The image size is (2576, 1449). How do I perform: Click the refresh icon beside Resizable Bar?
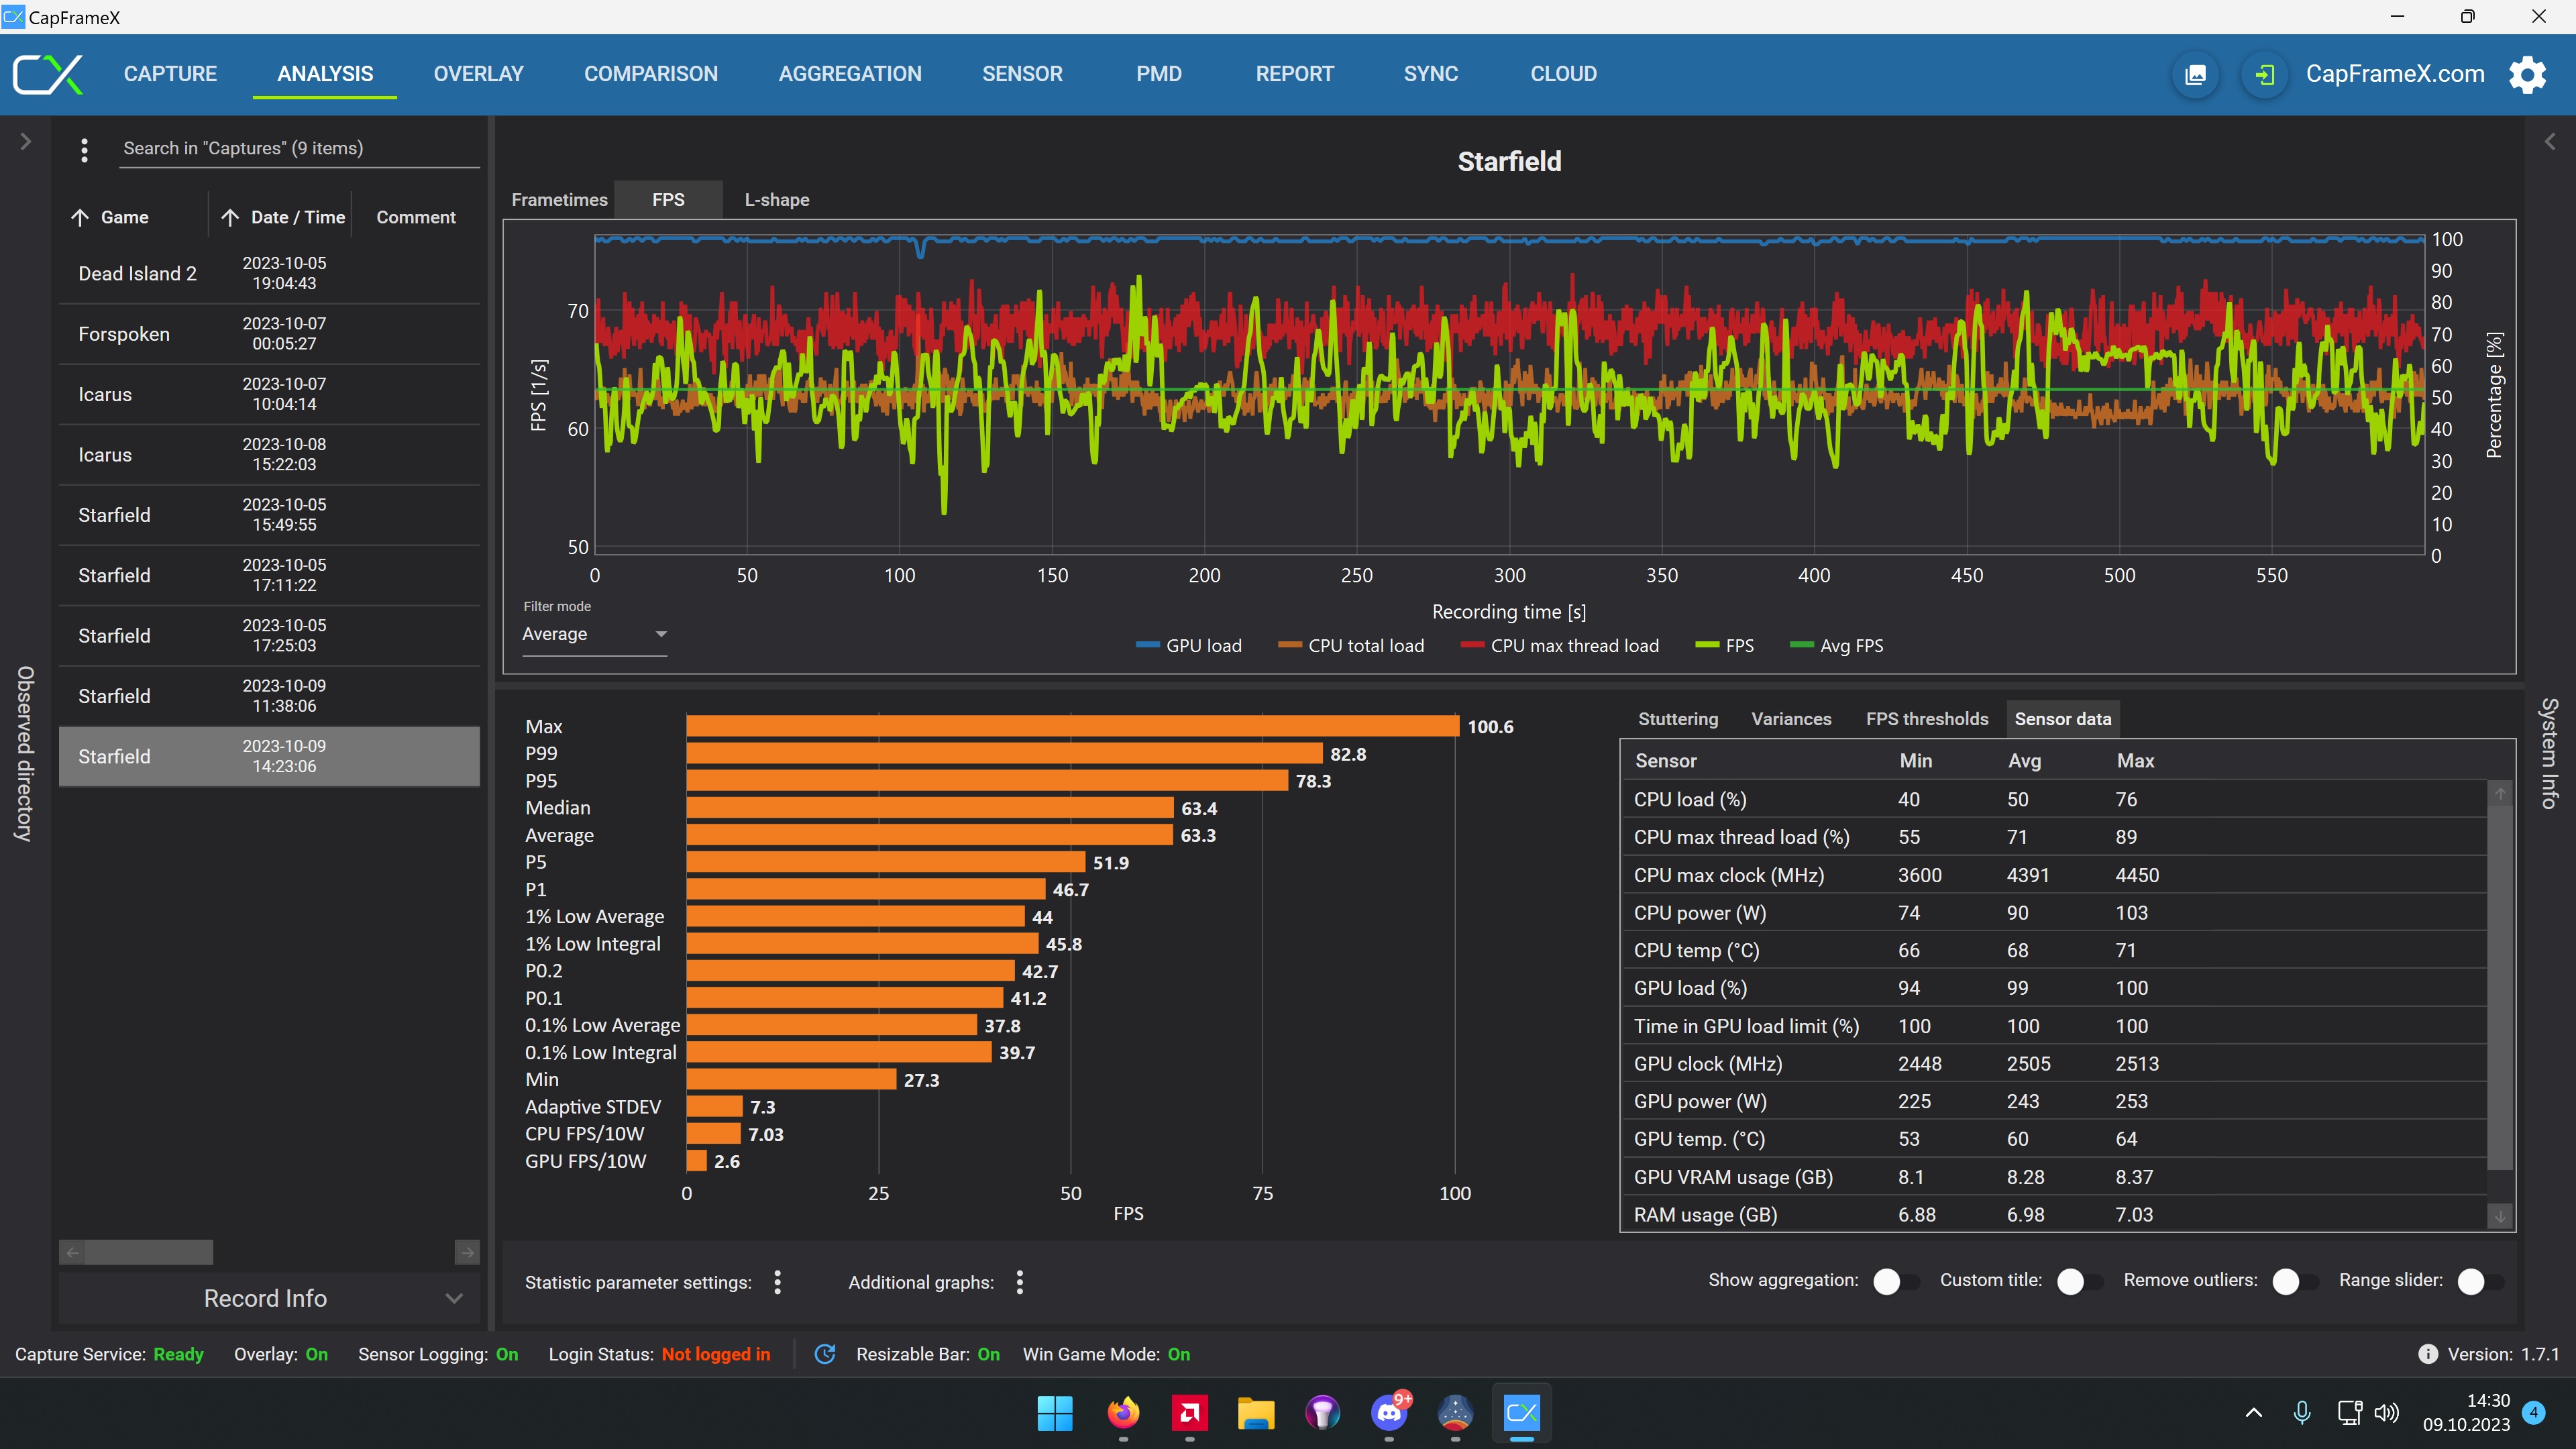click(825, 1354)
